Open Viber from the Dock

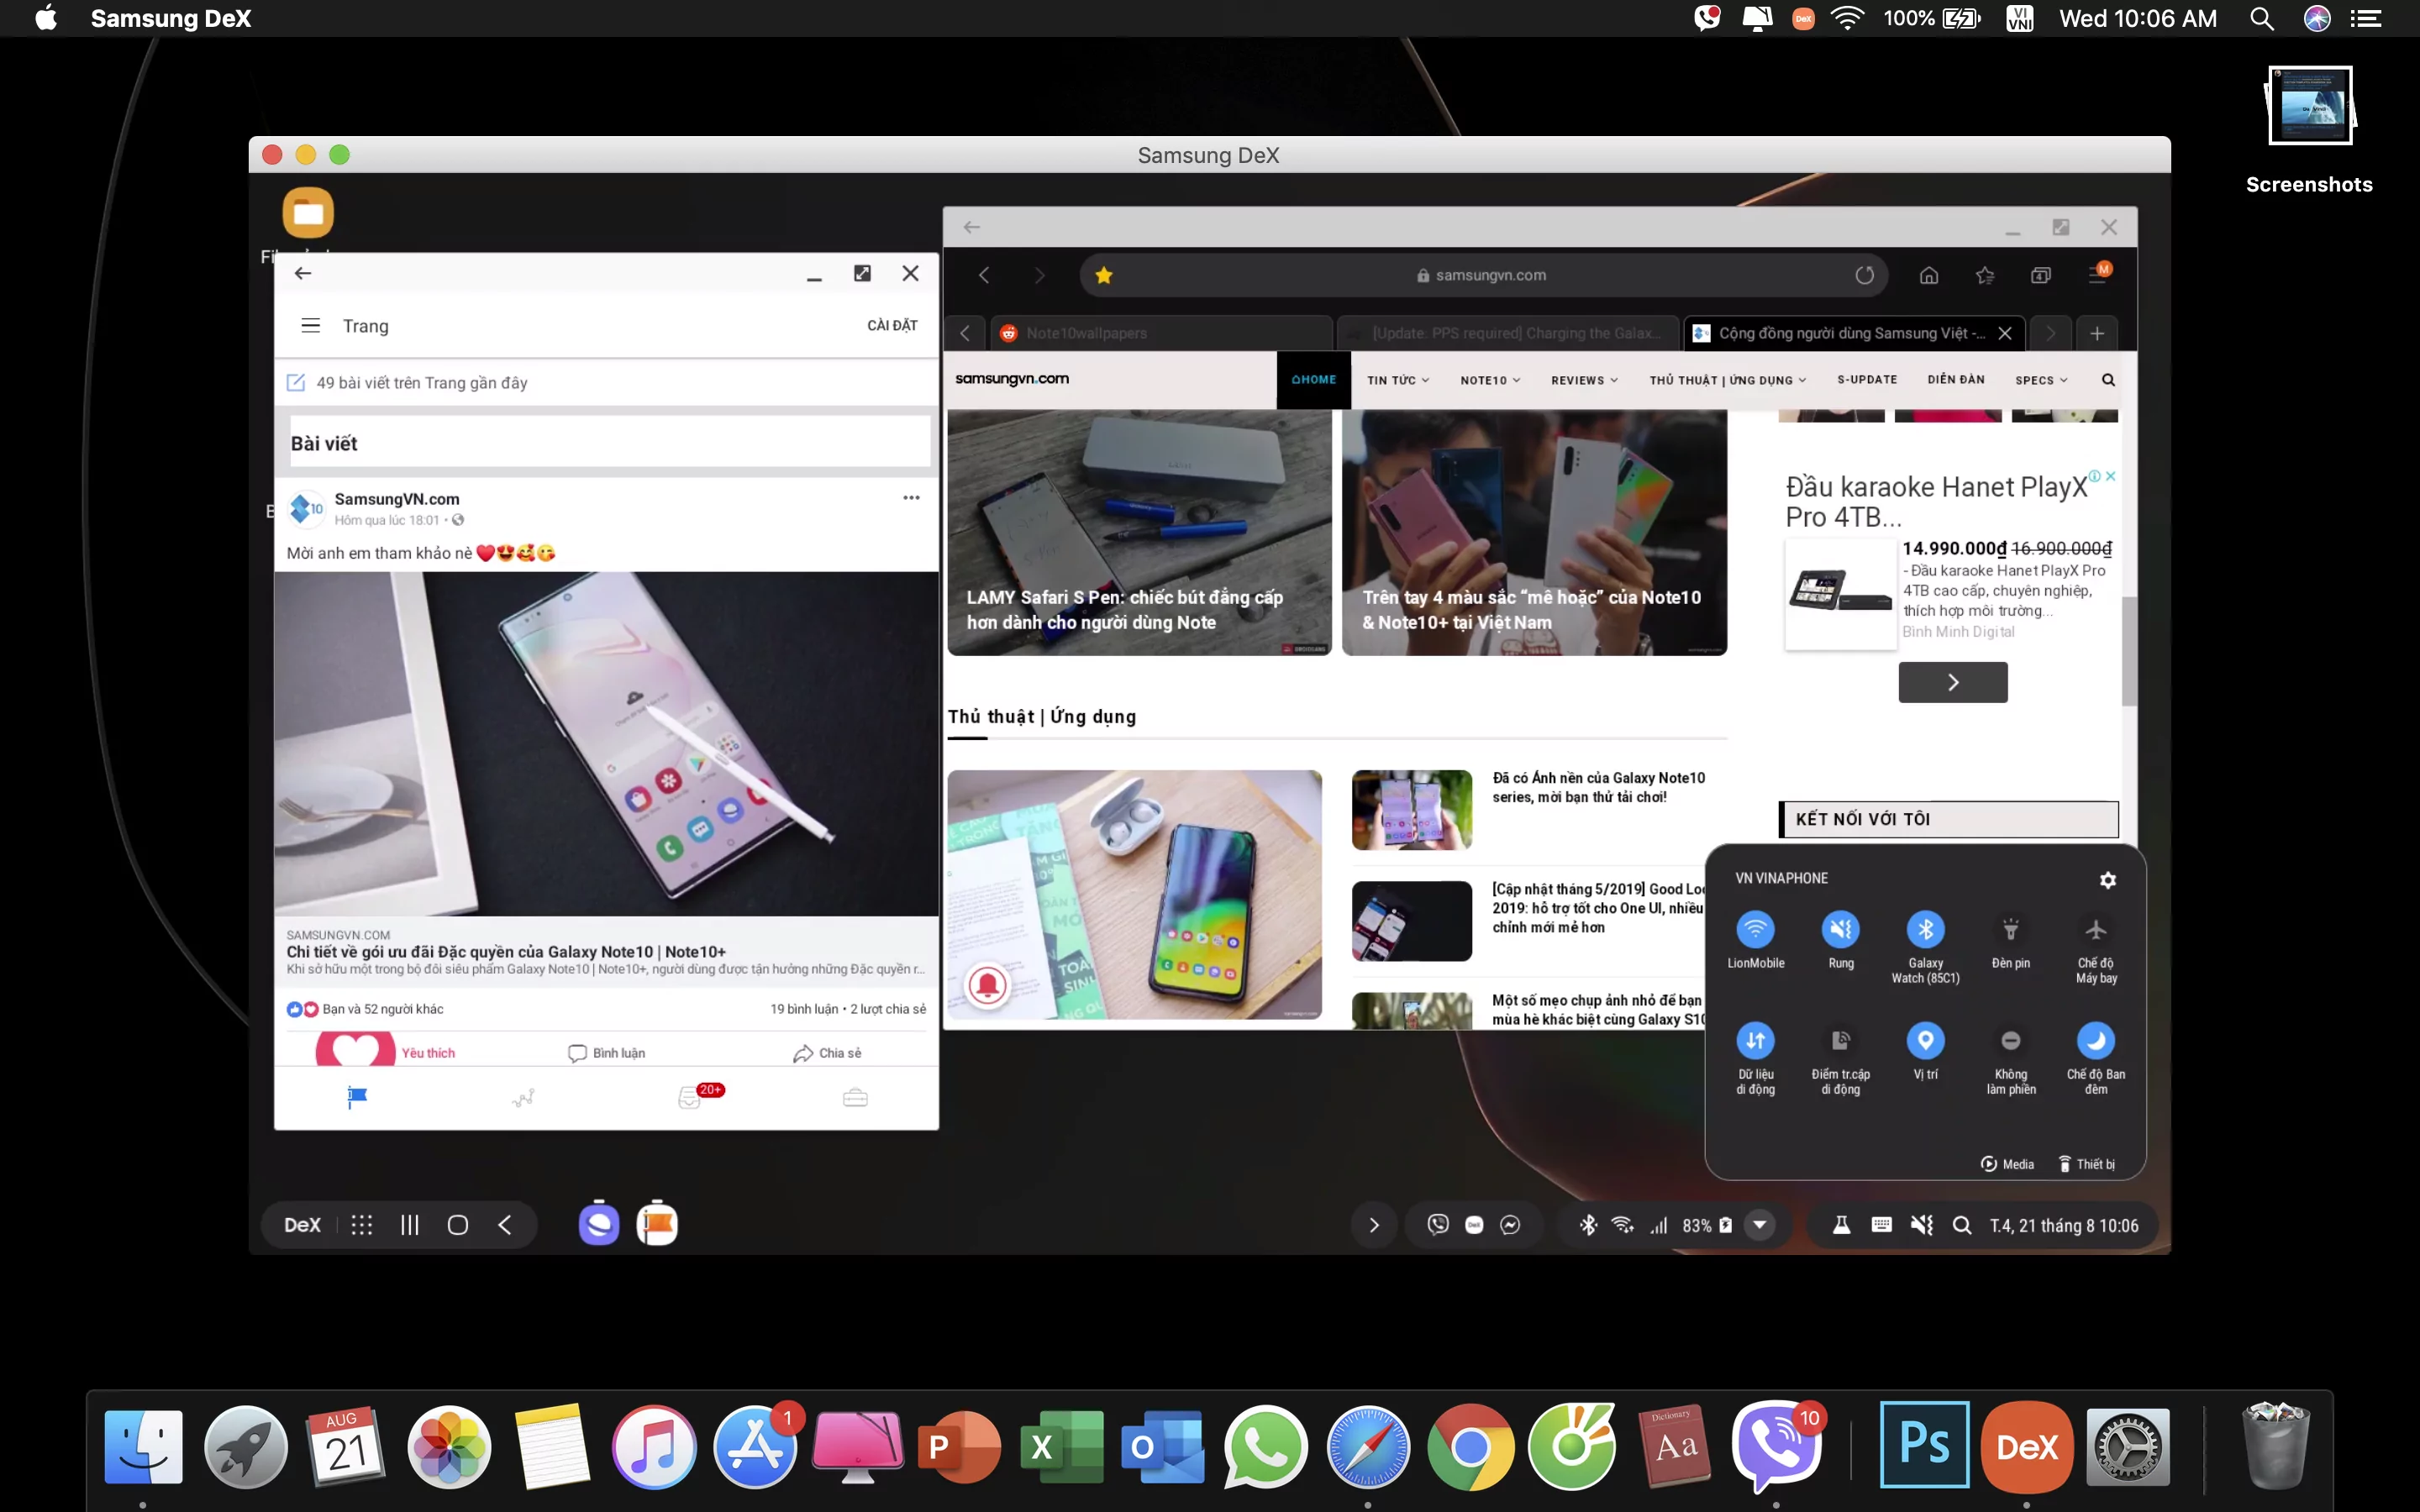[1778, 1446]
